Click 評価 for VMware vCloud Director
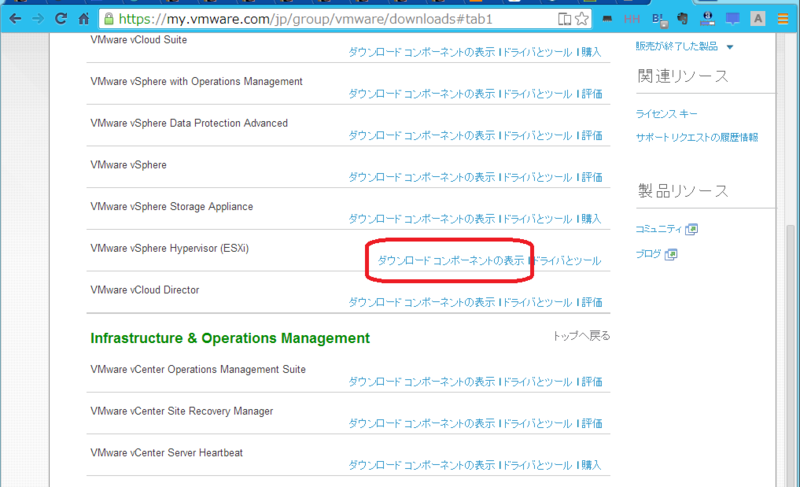Image resolution: width=800 pixels, height=487 pixels. tap(592, 302)
